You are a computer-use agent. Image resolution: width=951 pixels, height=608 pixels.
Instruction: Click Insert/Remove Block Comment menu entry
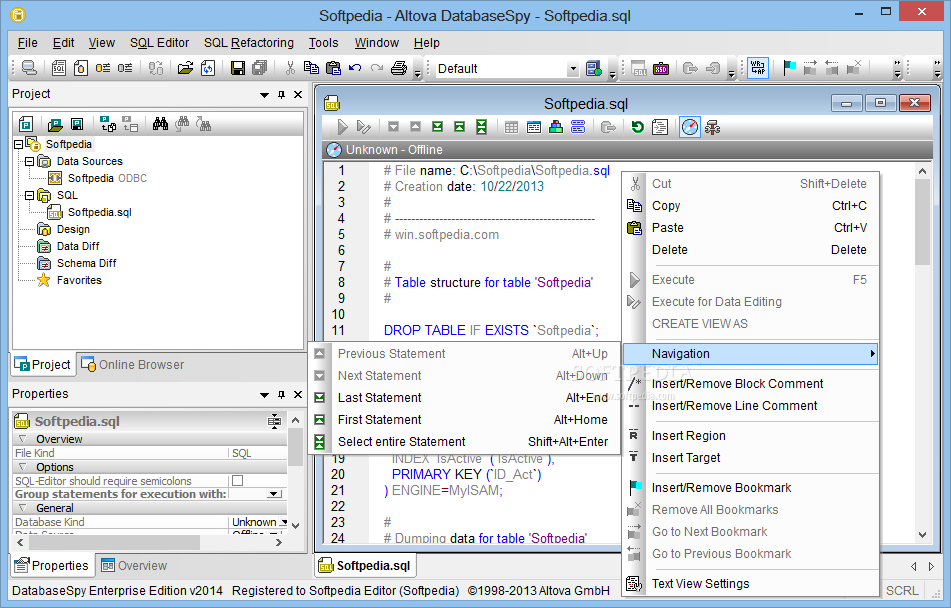pos(751,383)
